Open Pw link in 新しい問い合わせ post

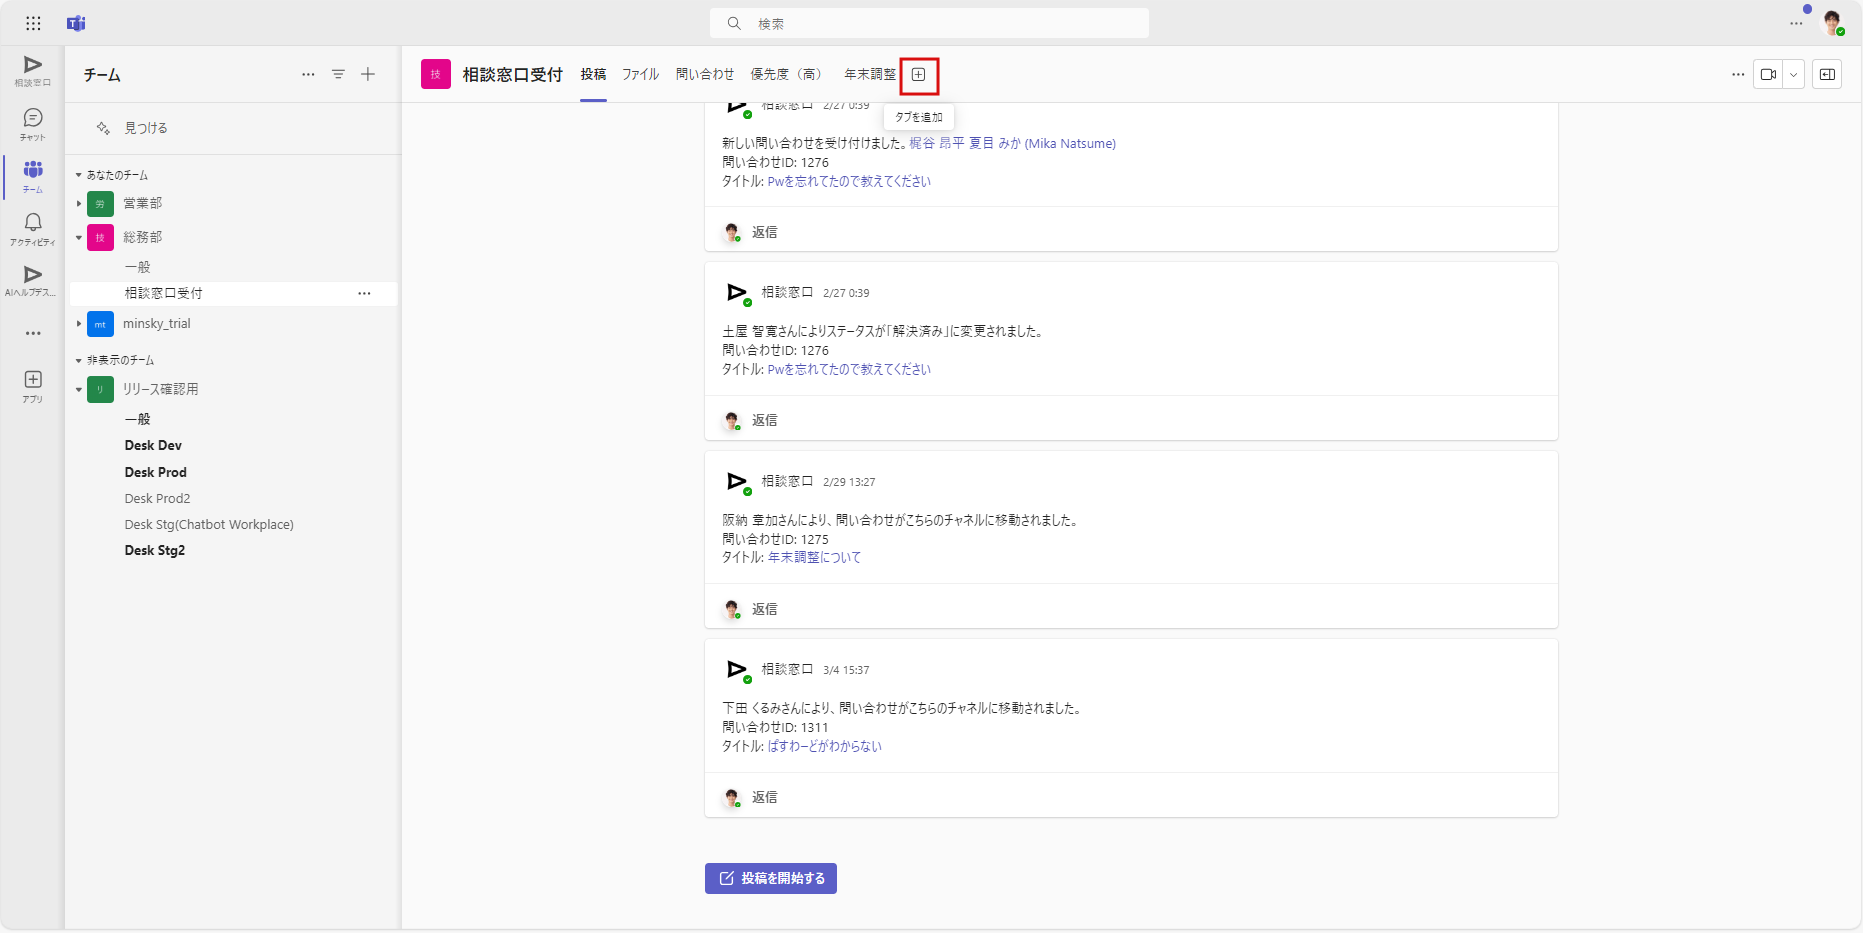[x=849, y=181]
